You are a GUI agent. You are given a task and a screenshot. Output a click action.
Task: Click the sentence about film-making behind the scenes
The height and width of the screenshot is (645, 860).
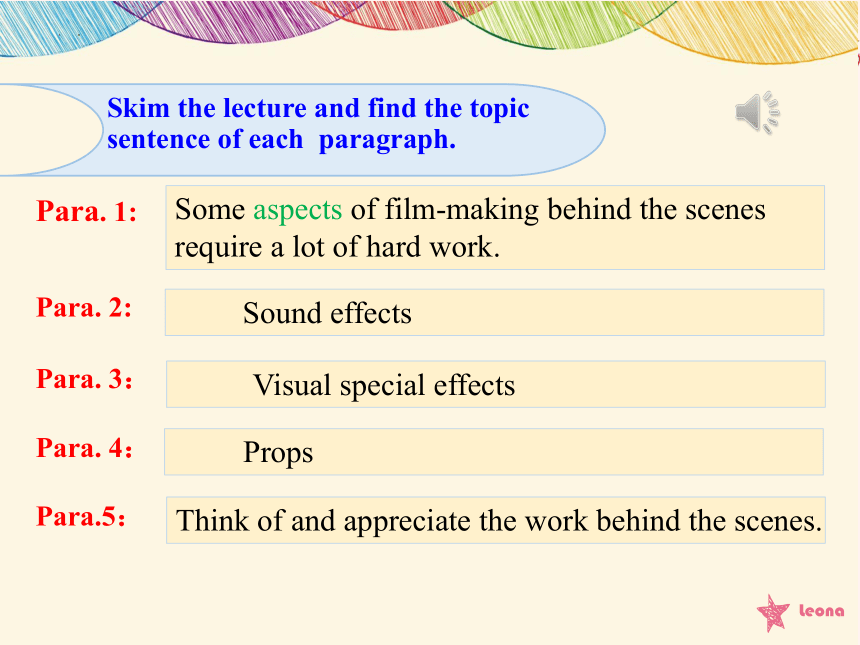pos(495,228)
